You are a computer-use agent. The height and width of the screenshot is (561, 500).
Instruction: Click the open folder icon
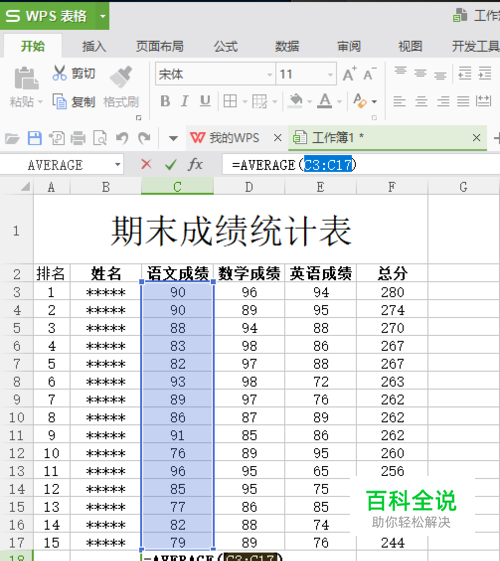(12, 138)
